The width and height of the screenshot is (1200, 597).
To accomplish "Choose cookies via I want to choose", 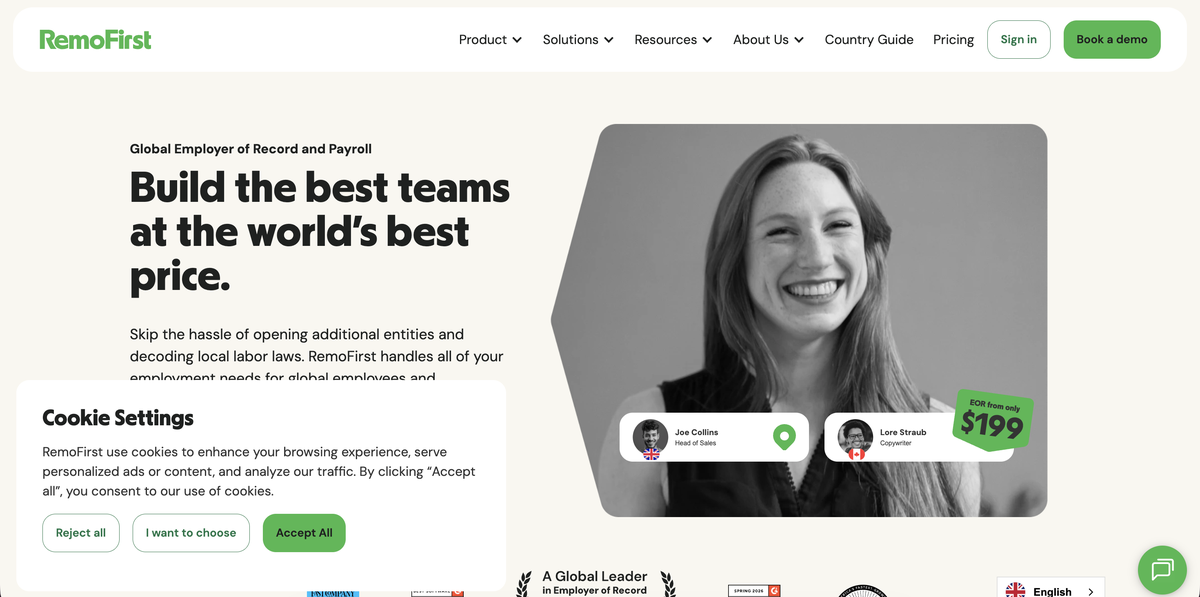I will (x=191, y=533).
